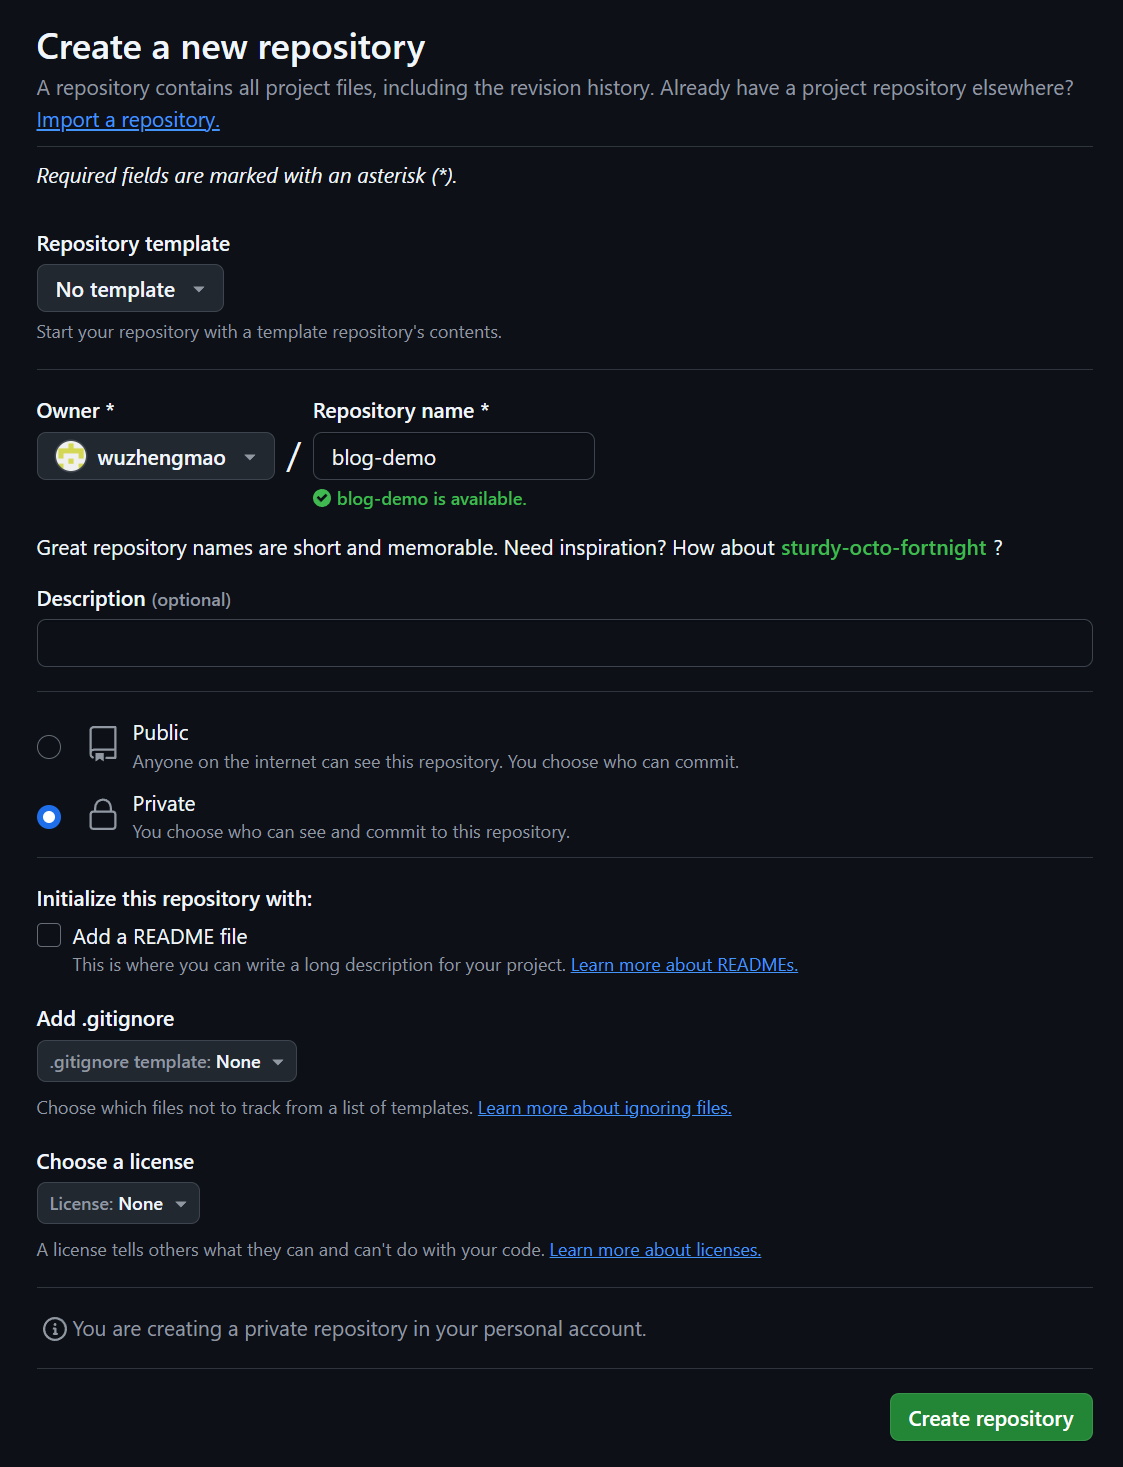Click the green availability checkmark icon
Screen dimensions: 1123x1467
pos(322,498)
